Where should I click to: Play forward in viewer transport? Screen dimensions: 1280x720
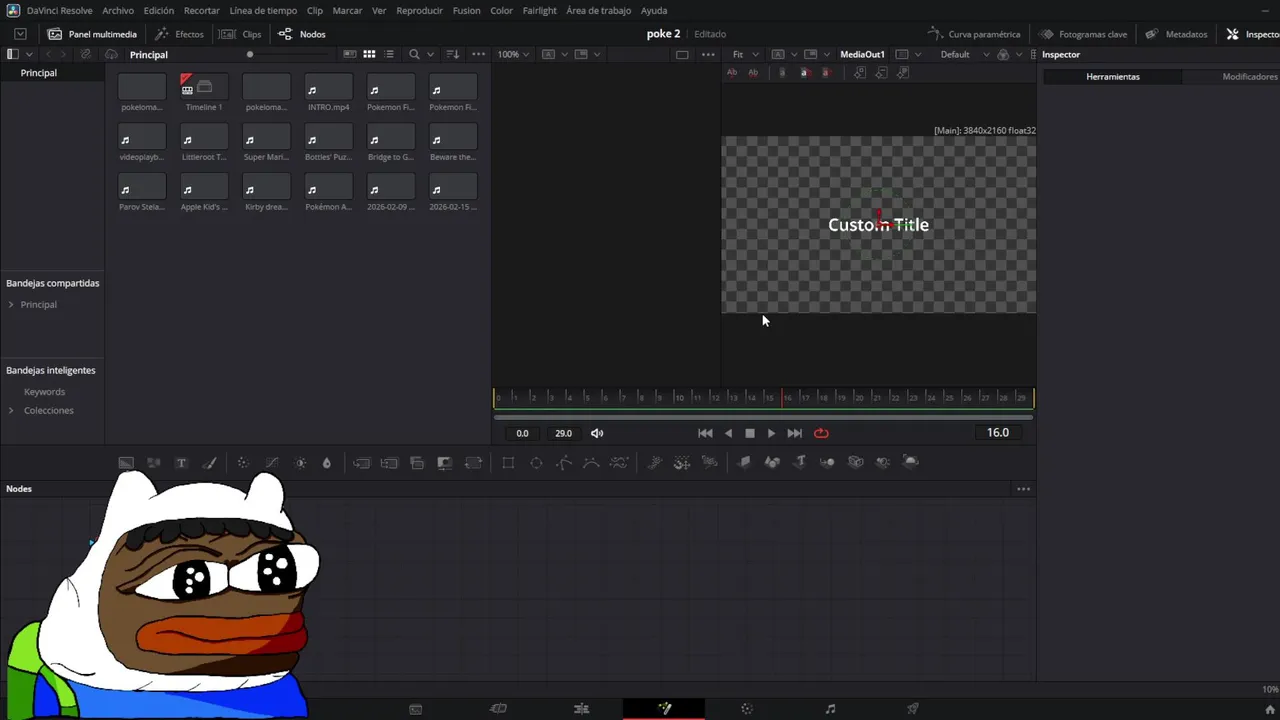pos(771,433)
